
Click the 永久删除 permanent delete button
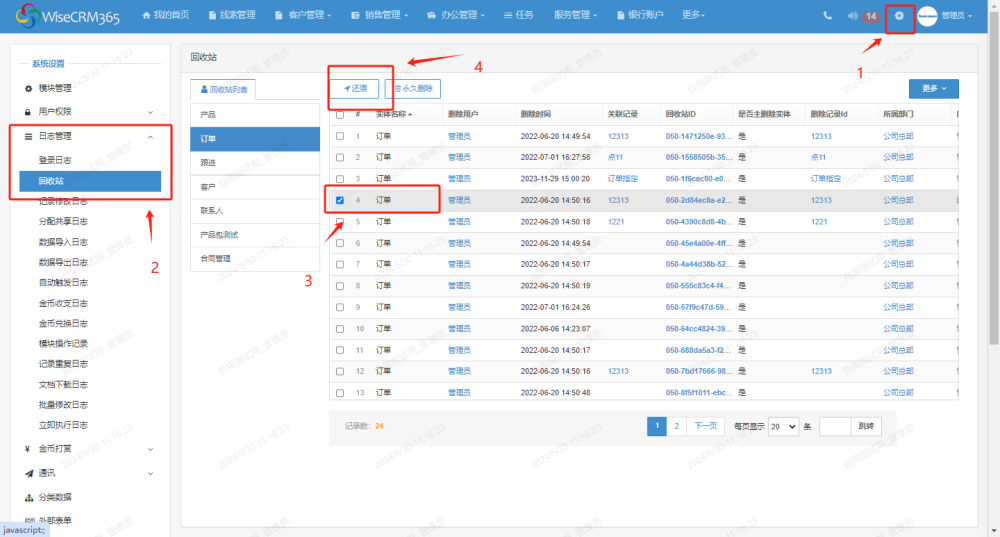pos(412,89)
